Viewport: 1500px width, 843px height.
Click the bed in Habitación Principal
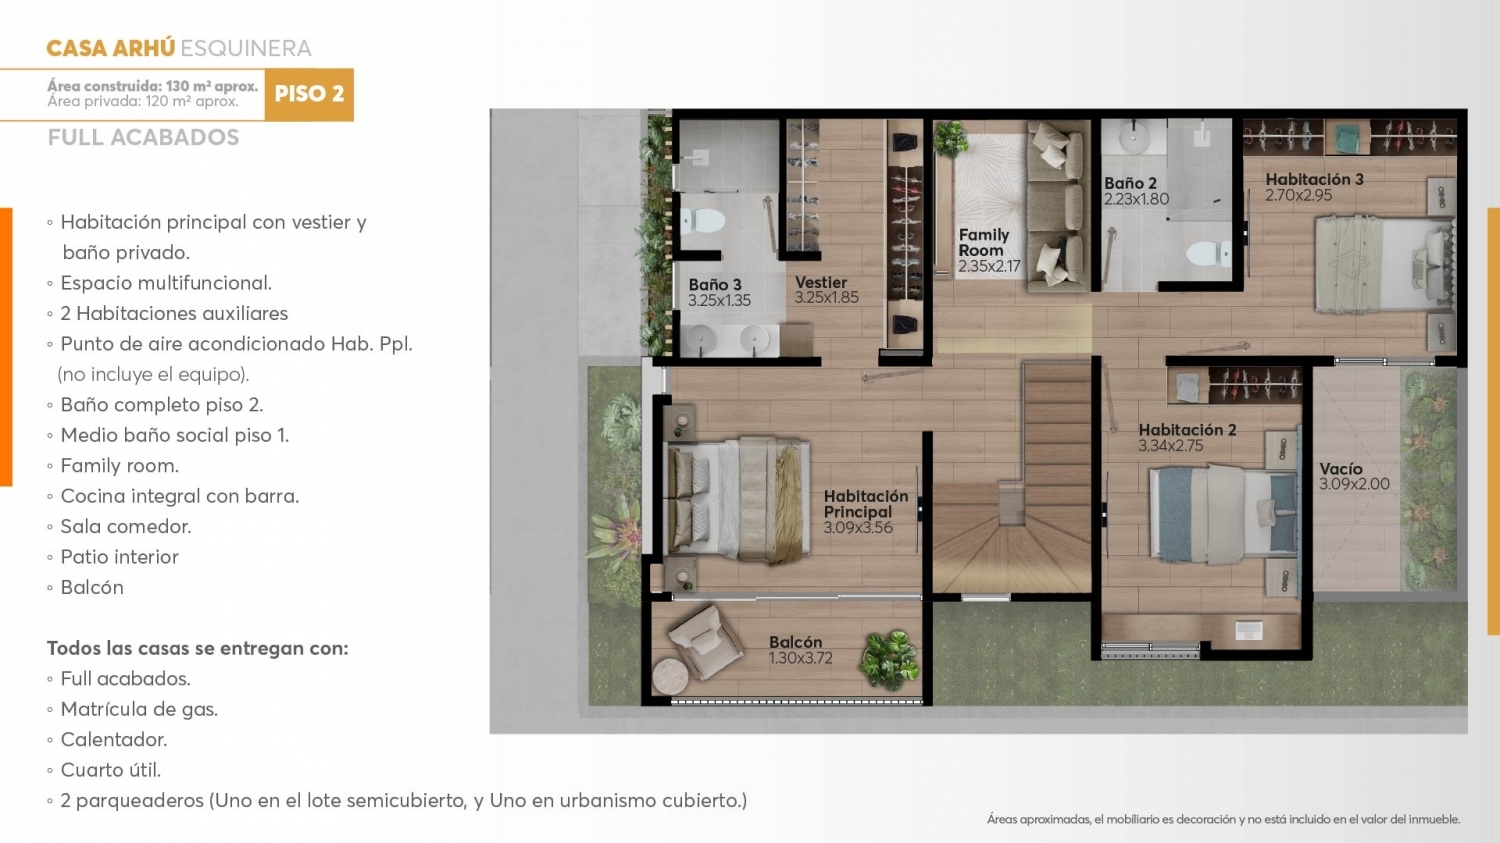[x=735, y=497]
